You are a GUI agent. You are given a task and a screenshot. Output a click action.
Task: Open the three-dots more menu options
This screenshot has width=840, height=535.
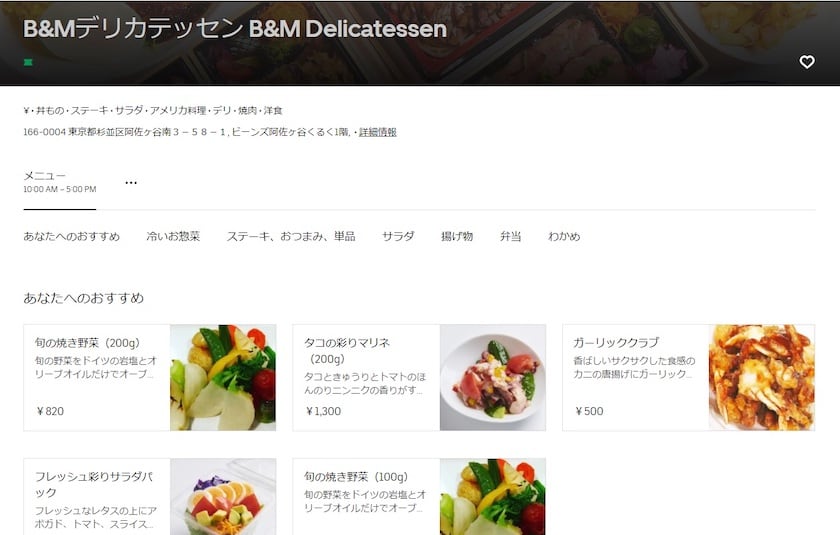tap(131, 183)
